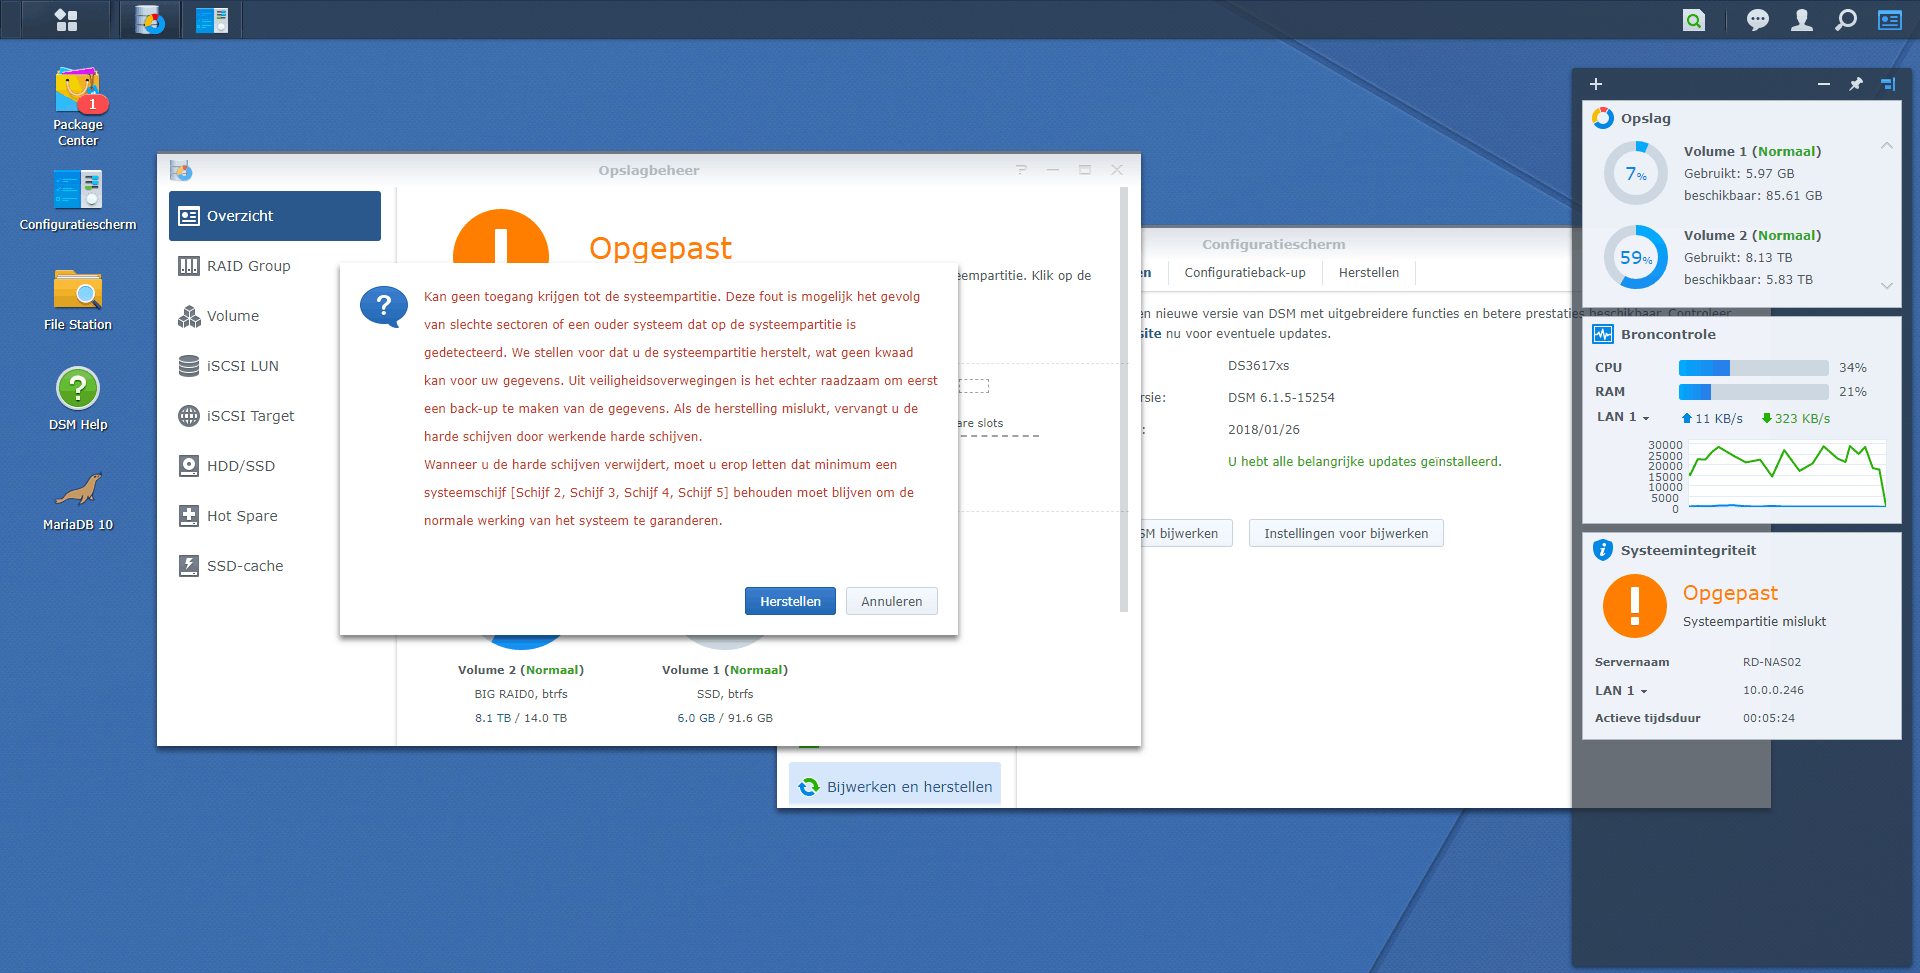Click uptime value 00:05:24
The height and width of the screenshot is (973, 1920).
[x=1769, y=718]
